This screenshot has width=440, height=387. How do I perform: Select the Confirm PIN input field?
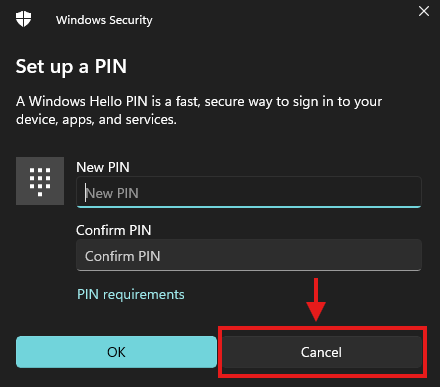coord(249,255)
